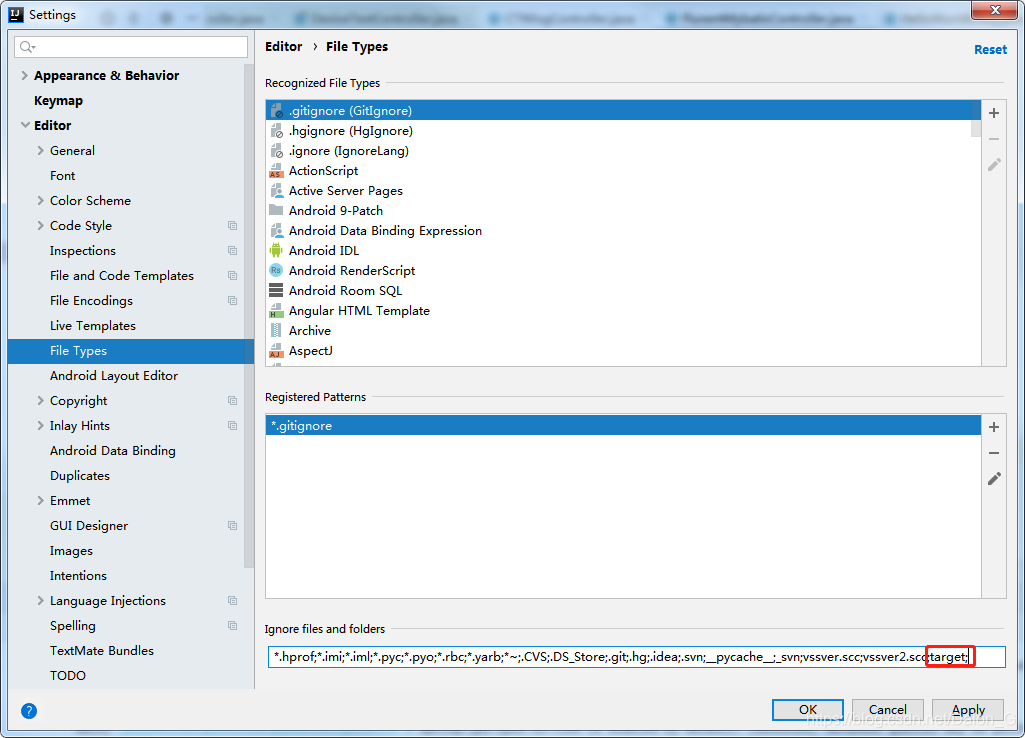The image size is (1025, 738).
Task: Expand the Code Style settings node
Action: click(41, 226)
